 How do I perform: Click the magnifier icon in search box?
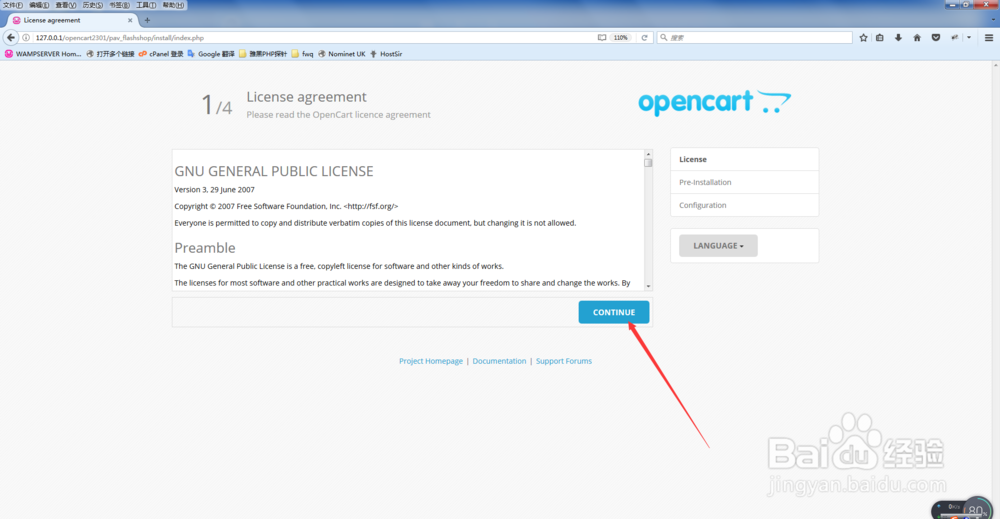point(663,38)
